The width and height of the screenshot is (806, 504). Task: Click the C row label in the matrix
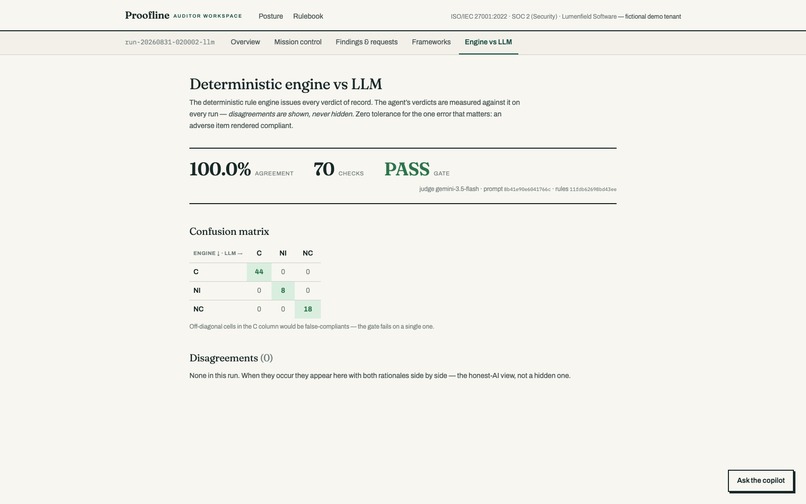[x=196, y=272]
